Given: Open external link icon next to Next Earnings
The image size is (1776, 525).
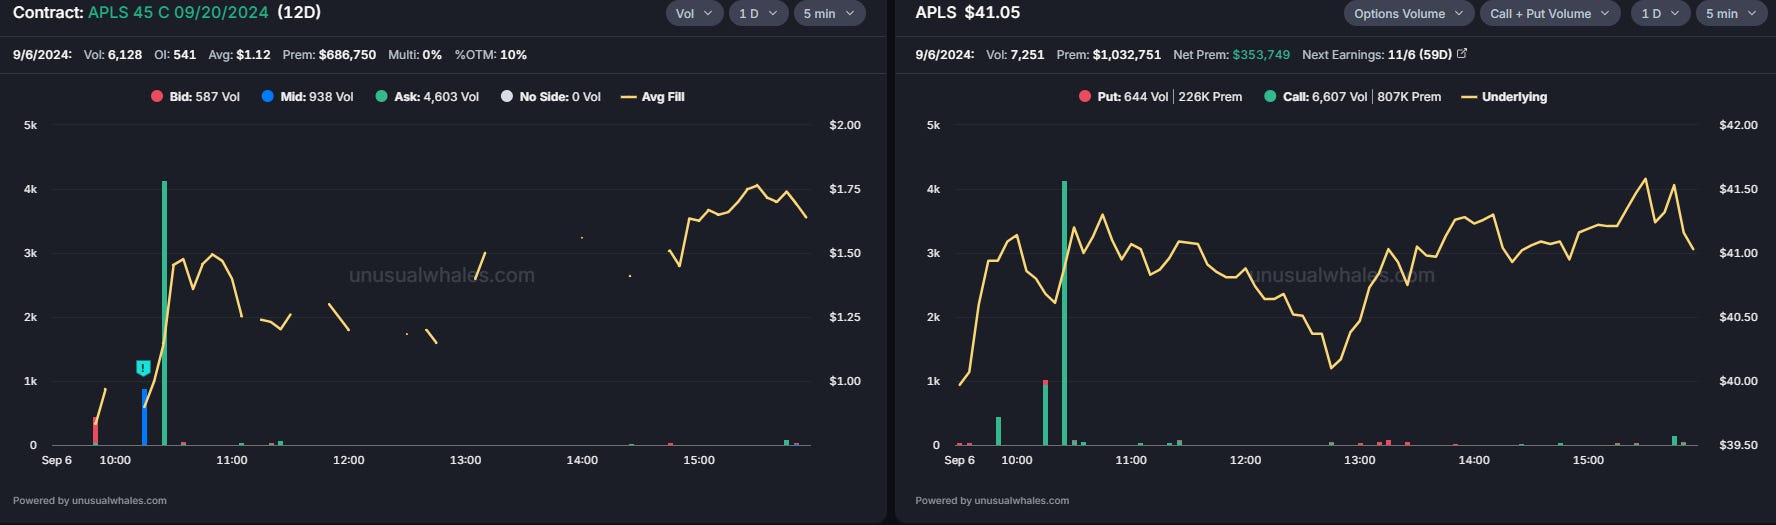Looking at the screenshot, I should [x=1462, y=54].
